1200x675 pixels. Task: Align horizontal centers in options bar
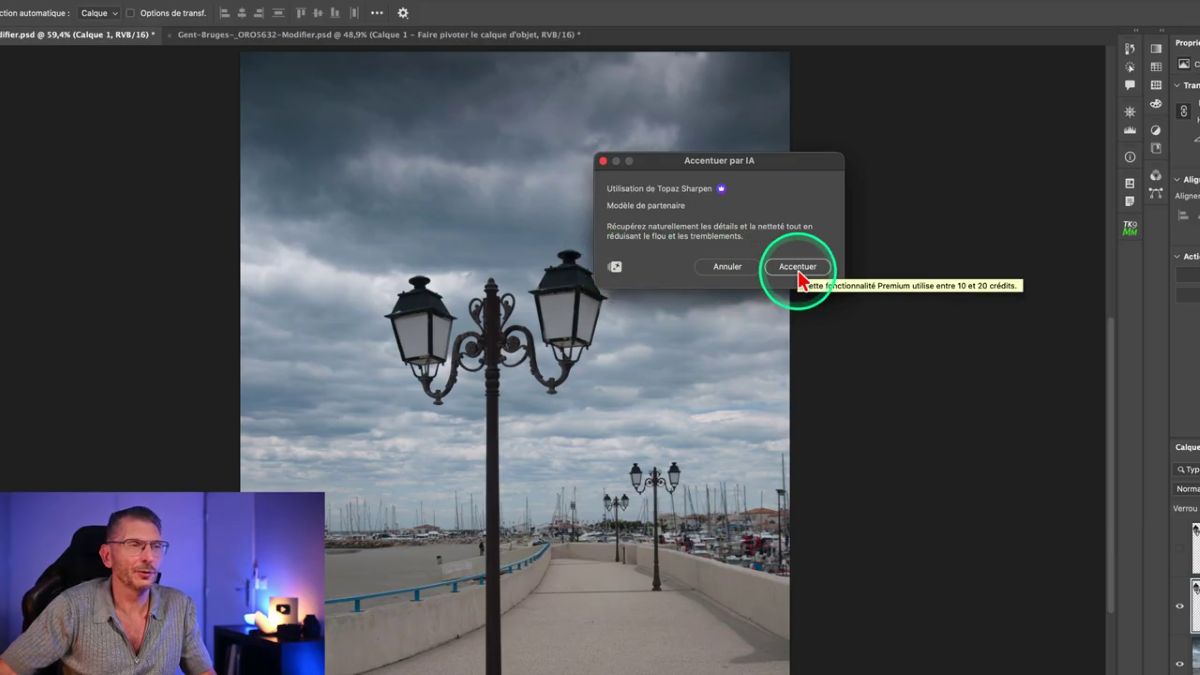pos(242,13)
